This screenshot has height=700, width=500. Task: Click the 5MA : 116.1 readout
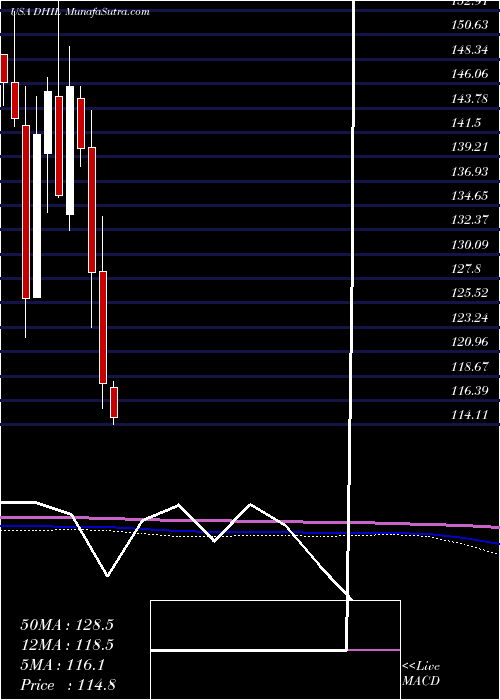(x=62, y=665)
